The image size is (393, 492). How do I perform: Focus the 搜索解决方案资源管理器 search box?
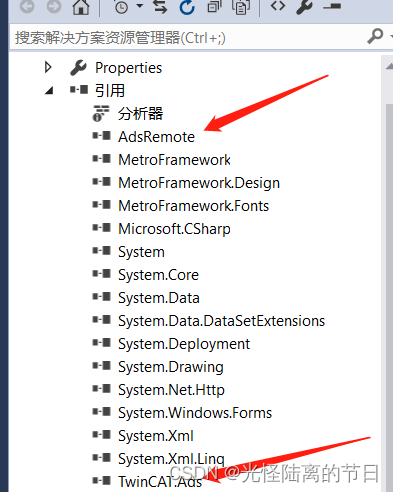tap(187, 38)
